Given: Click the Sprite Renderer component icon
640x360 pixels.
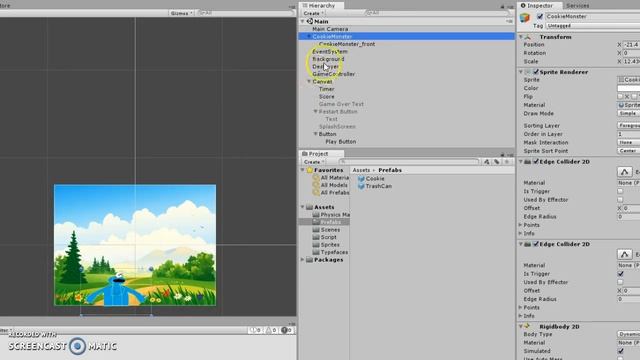Looking at the screenshot, I should [x=528, y=72].
